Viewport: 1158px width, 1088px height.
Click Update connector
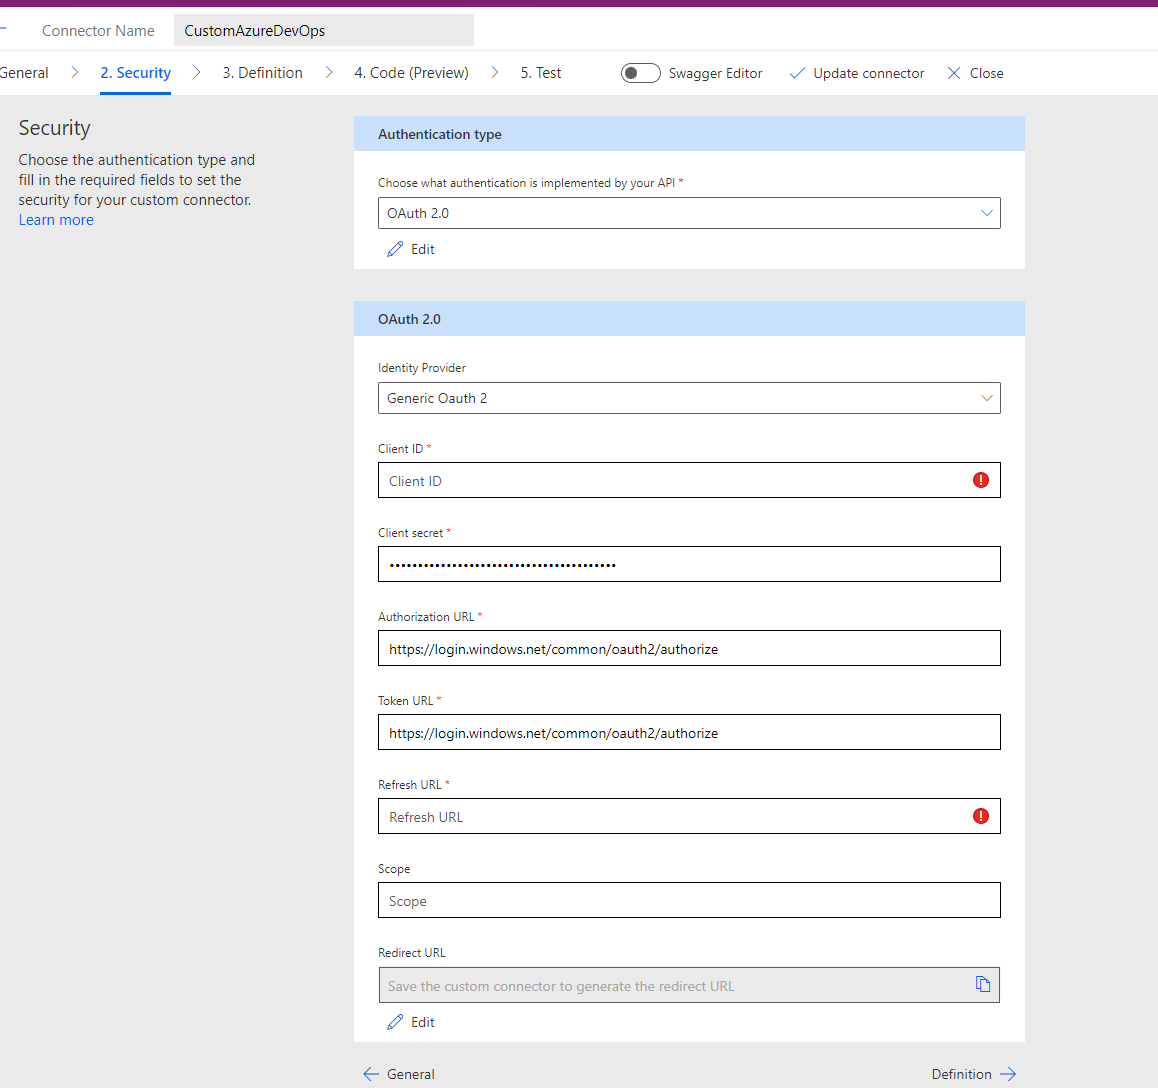pos(866,72)
